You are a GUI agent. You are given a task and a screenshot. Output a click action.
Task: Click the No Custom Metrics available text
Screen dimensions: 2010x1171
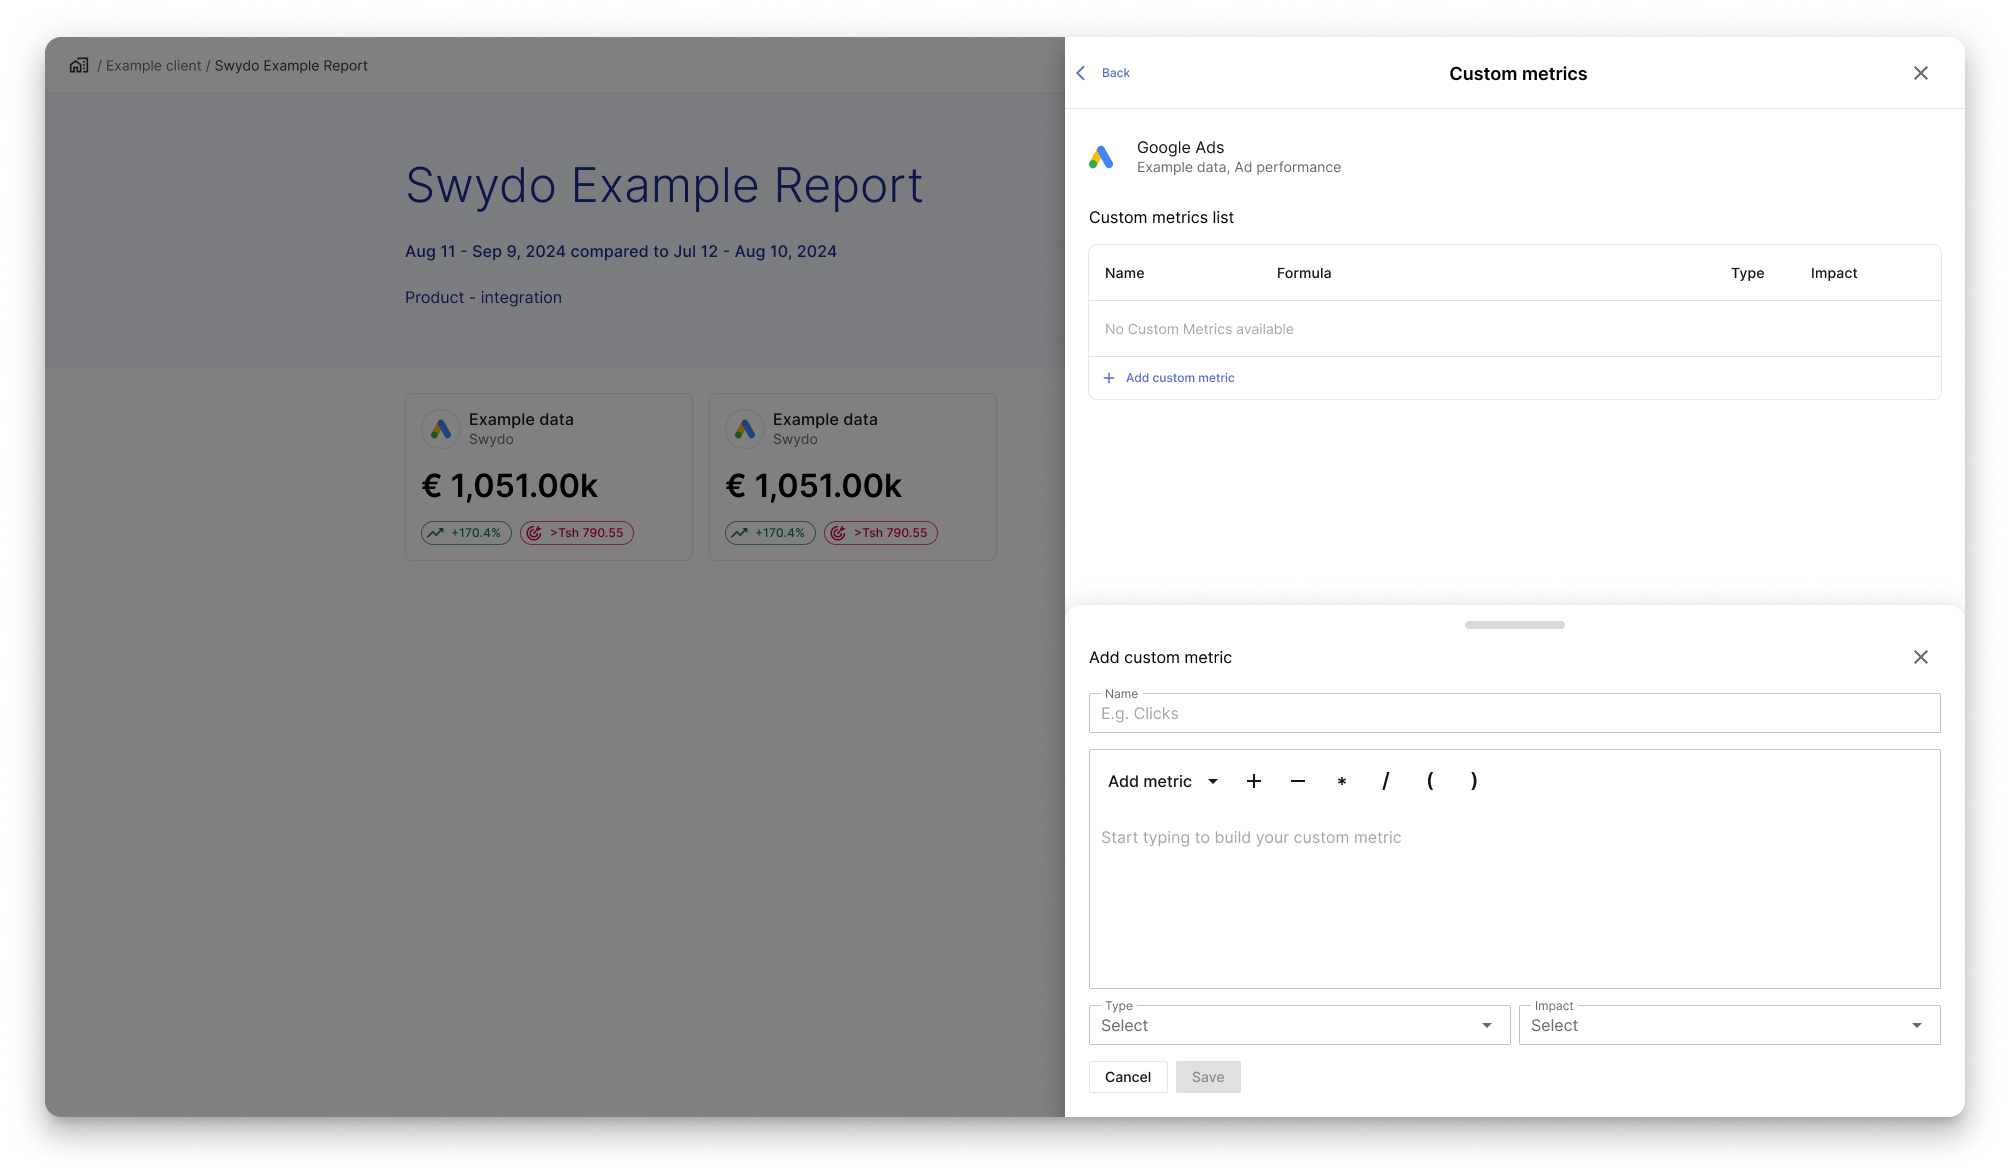[x=1199, y=329]
